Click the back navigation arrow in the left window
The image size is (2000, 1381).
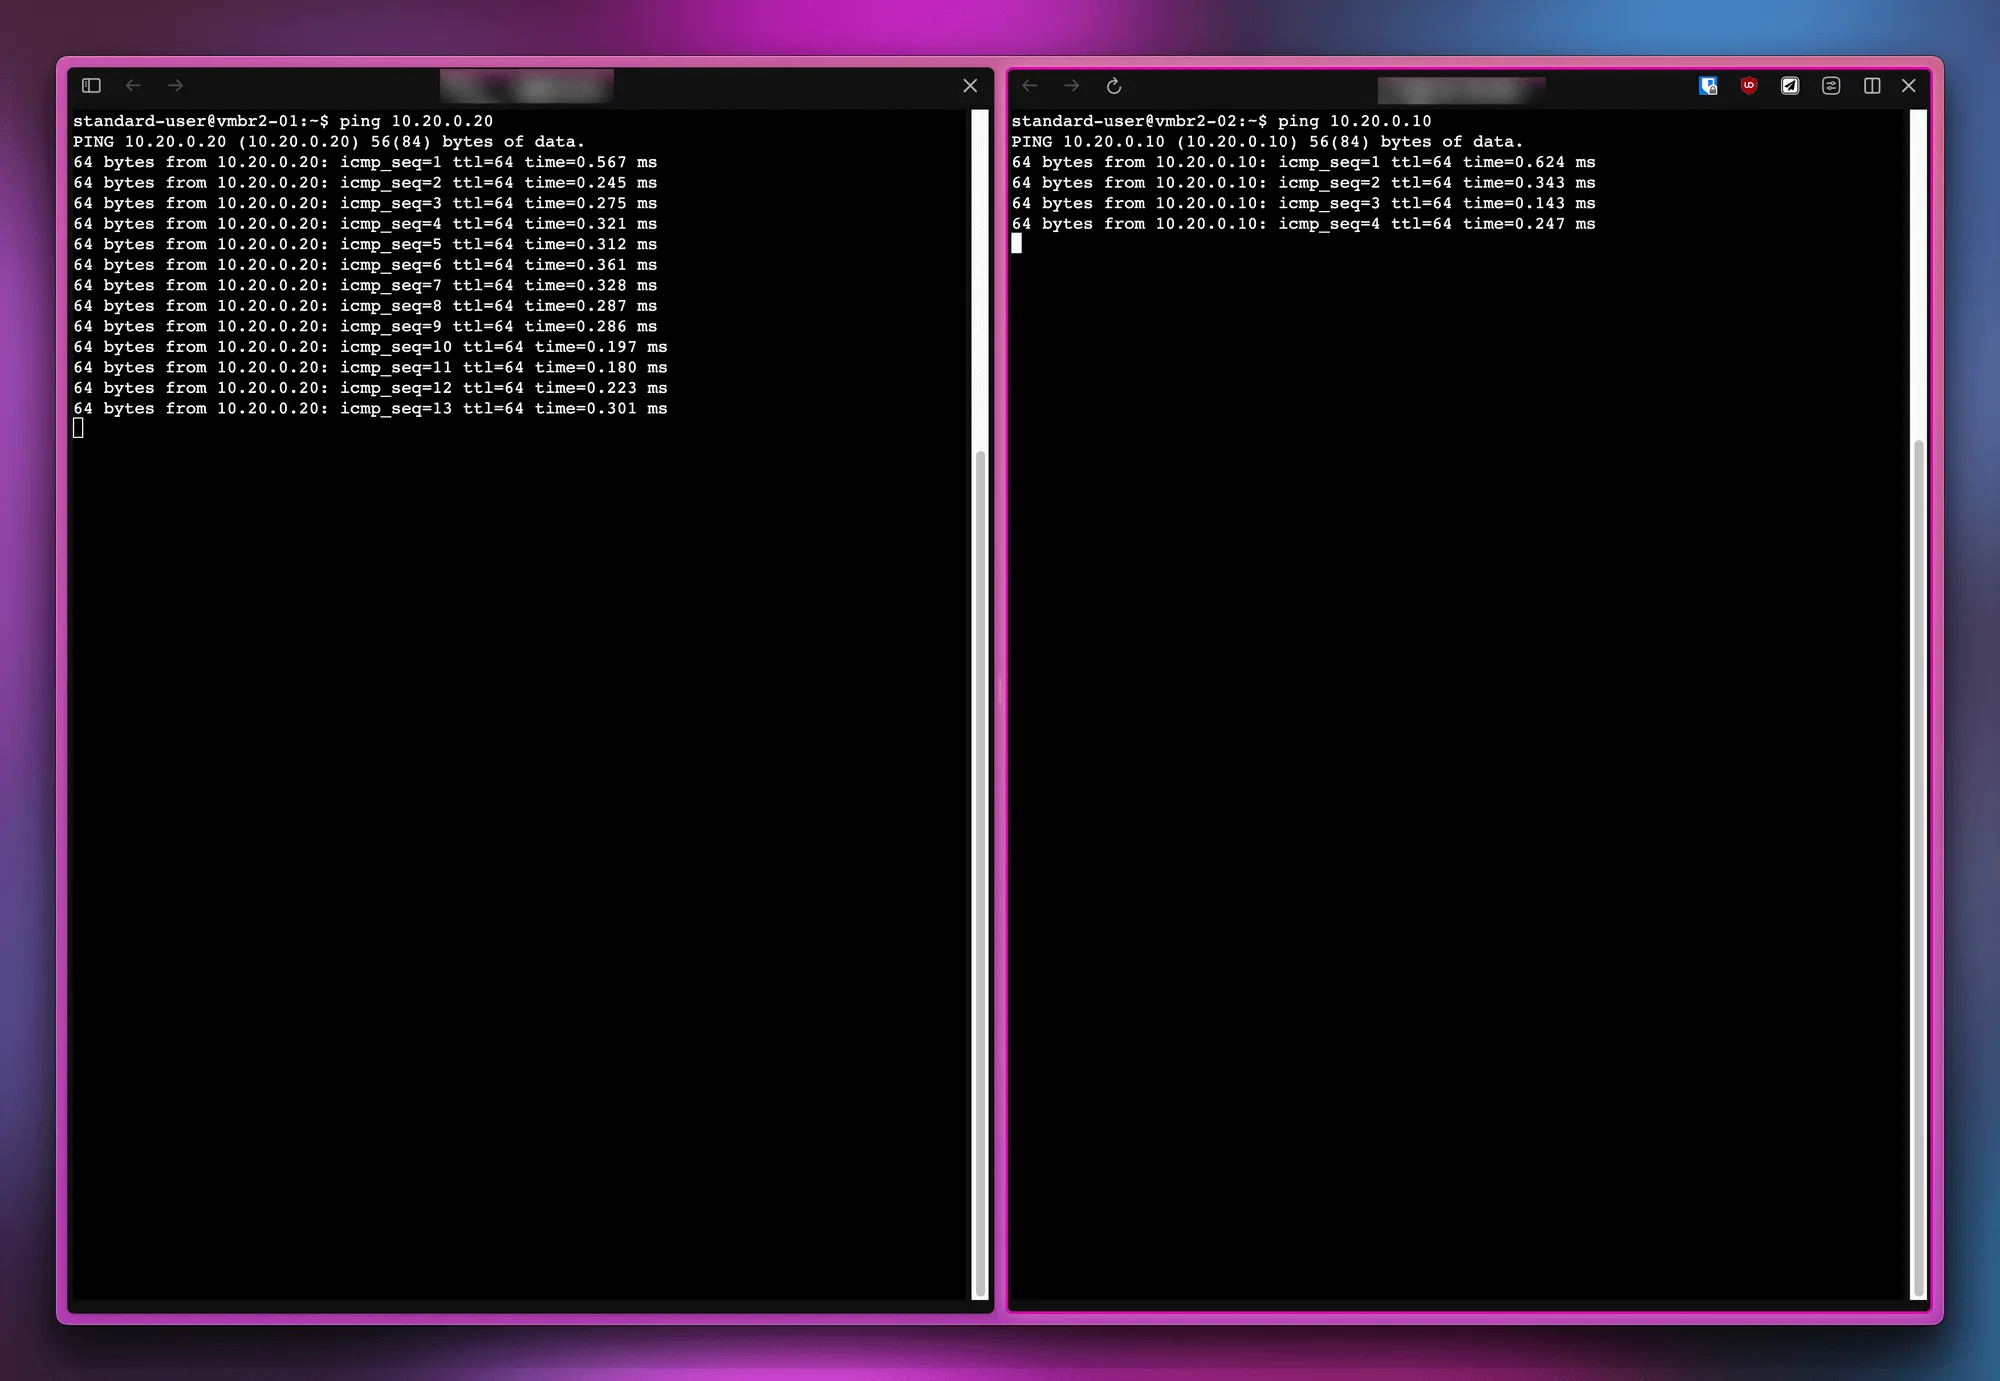(134, 86)
